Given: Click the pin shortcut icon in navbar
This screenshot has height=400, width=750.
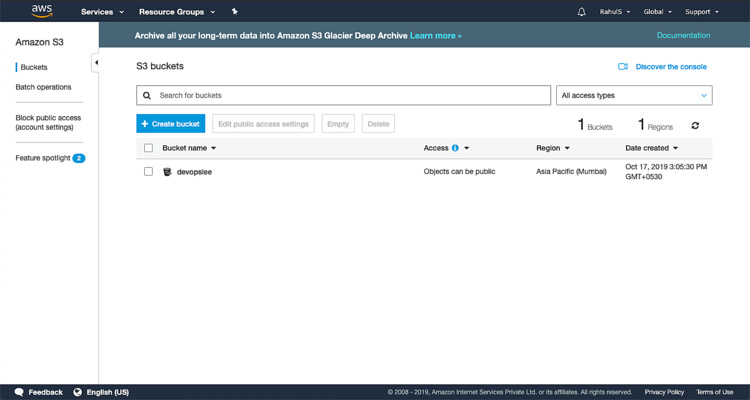Looking at the screenshot, I should (234, 12).
